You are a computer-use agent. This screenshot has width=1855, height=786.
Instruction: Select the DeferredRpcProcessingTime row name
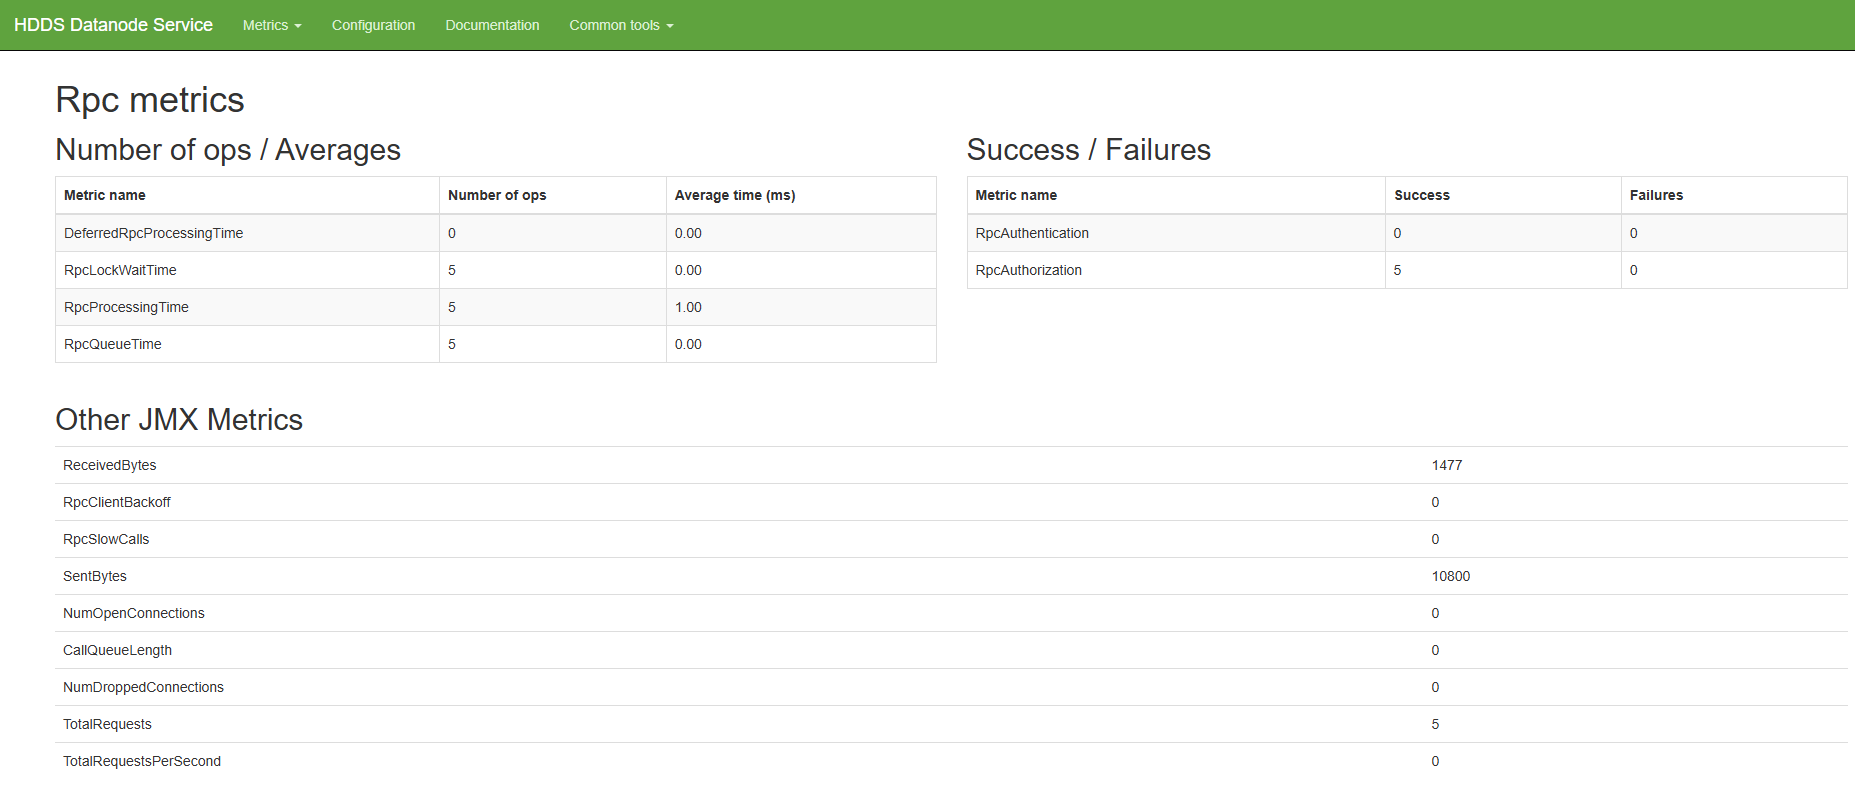click(154, 233)
